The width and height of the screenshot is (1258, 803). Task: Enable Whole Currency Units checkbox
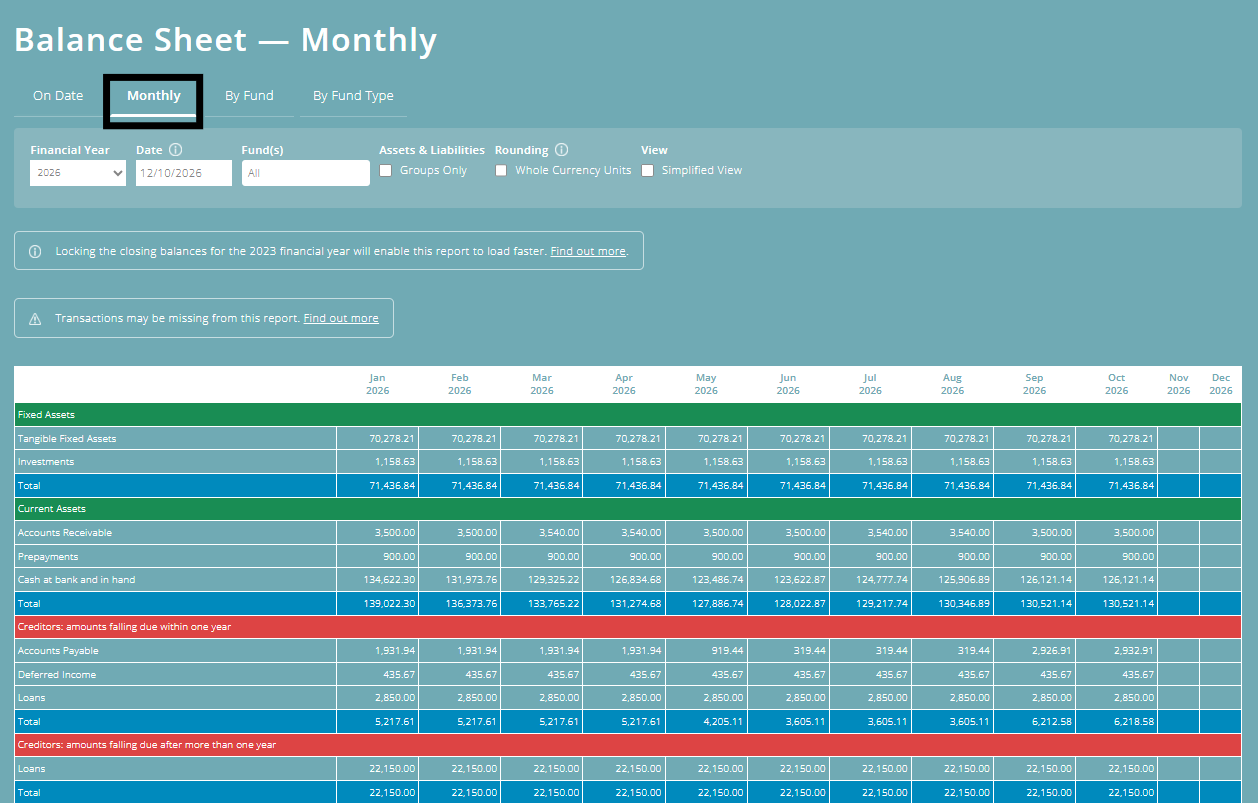click(x=501, y=171)
